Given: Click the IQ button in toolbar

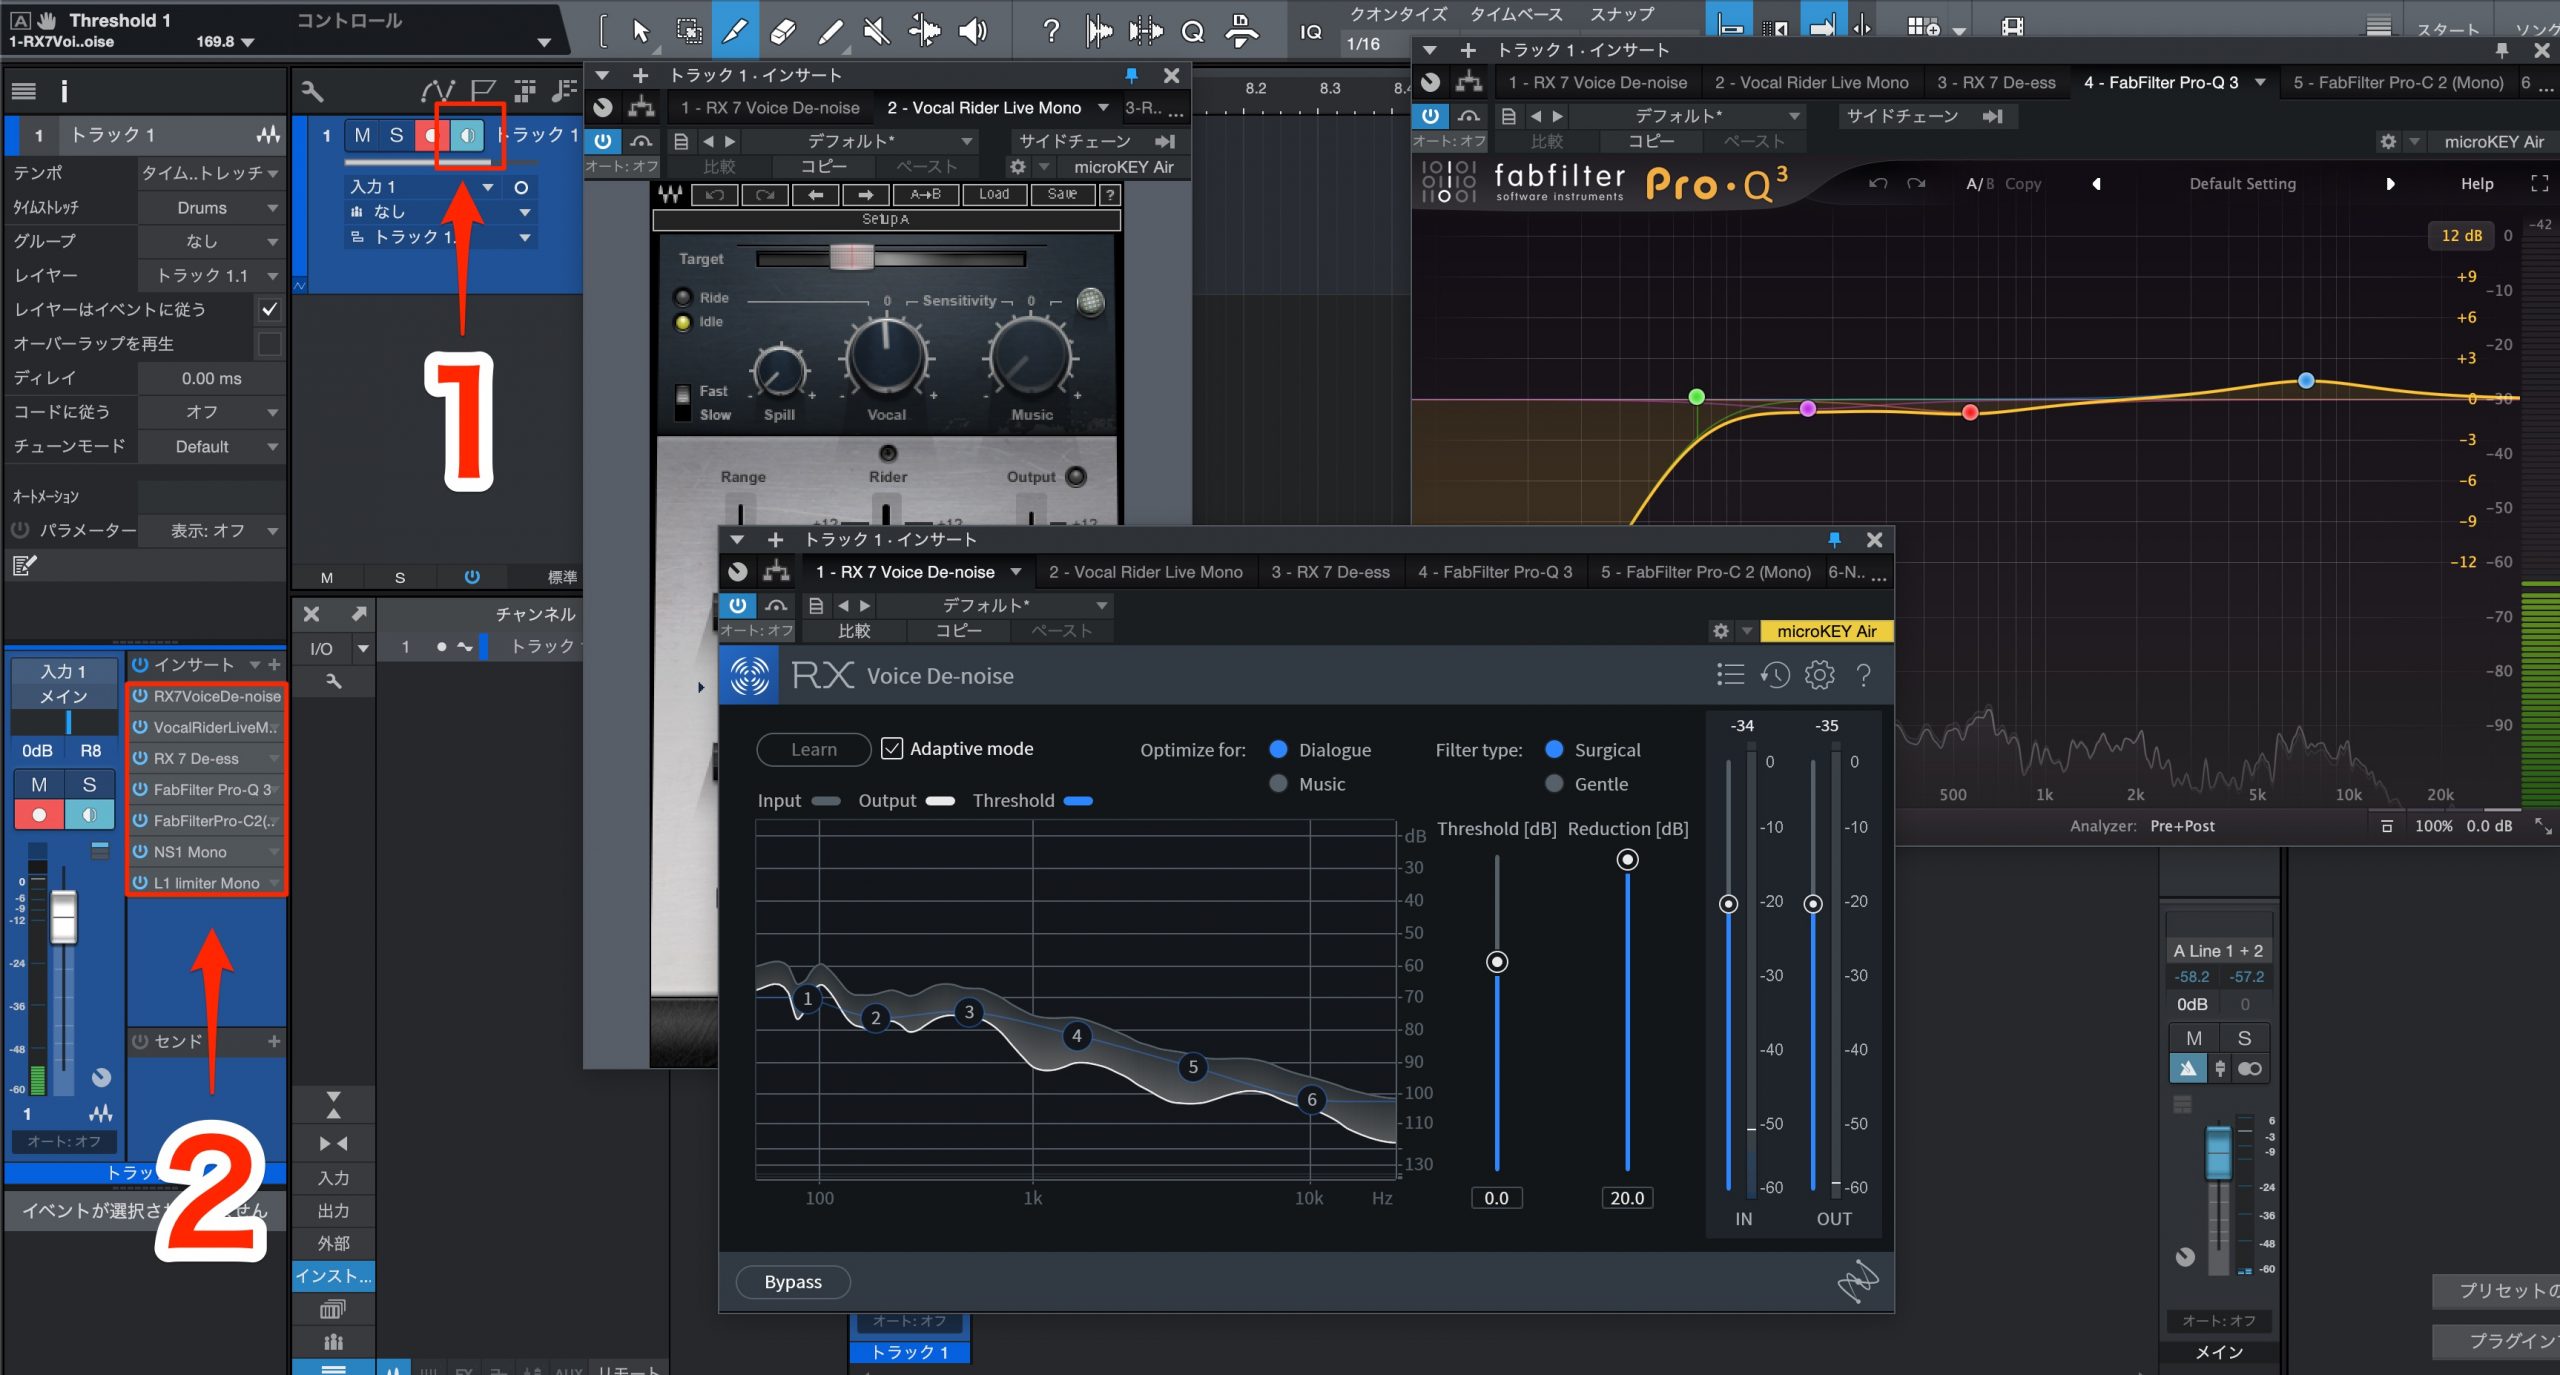Looking at the screenshot, I should pos(1310,32).
